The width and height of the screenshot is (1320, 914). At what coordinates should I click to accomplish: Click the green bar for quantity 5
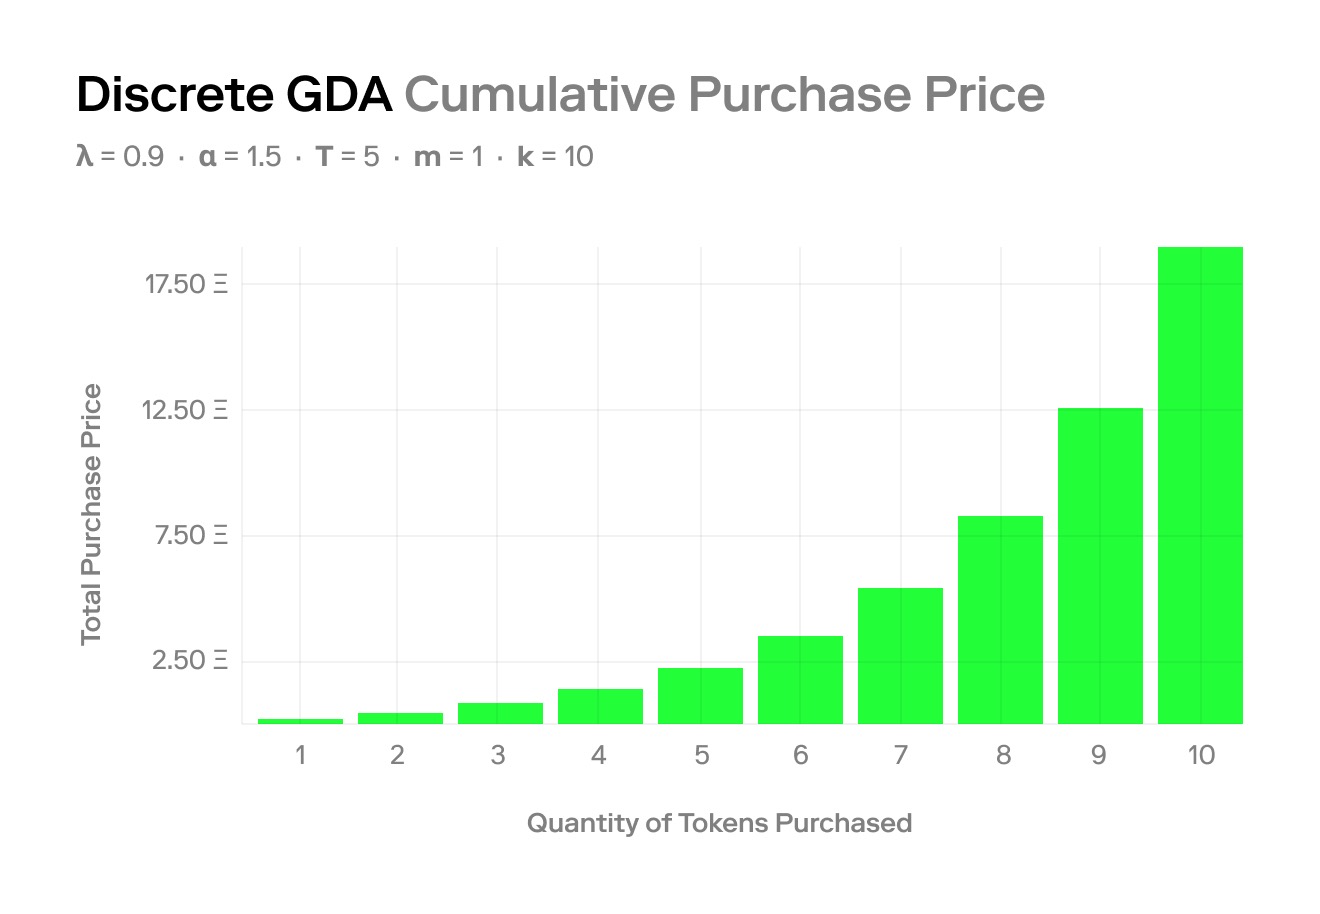tap(700, 696)
